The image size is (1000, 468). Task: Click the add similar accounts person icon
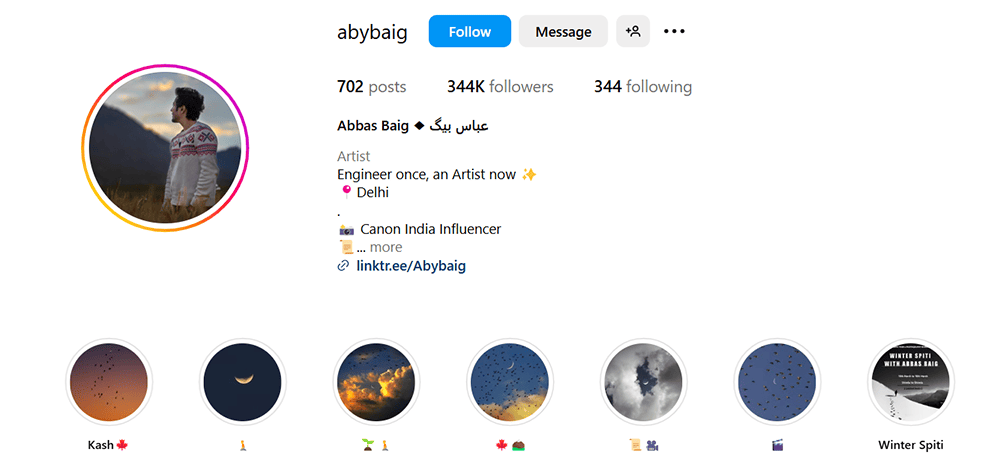pyautogui.click(x=633, y=31)
